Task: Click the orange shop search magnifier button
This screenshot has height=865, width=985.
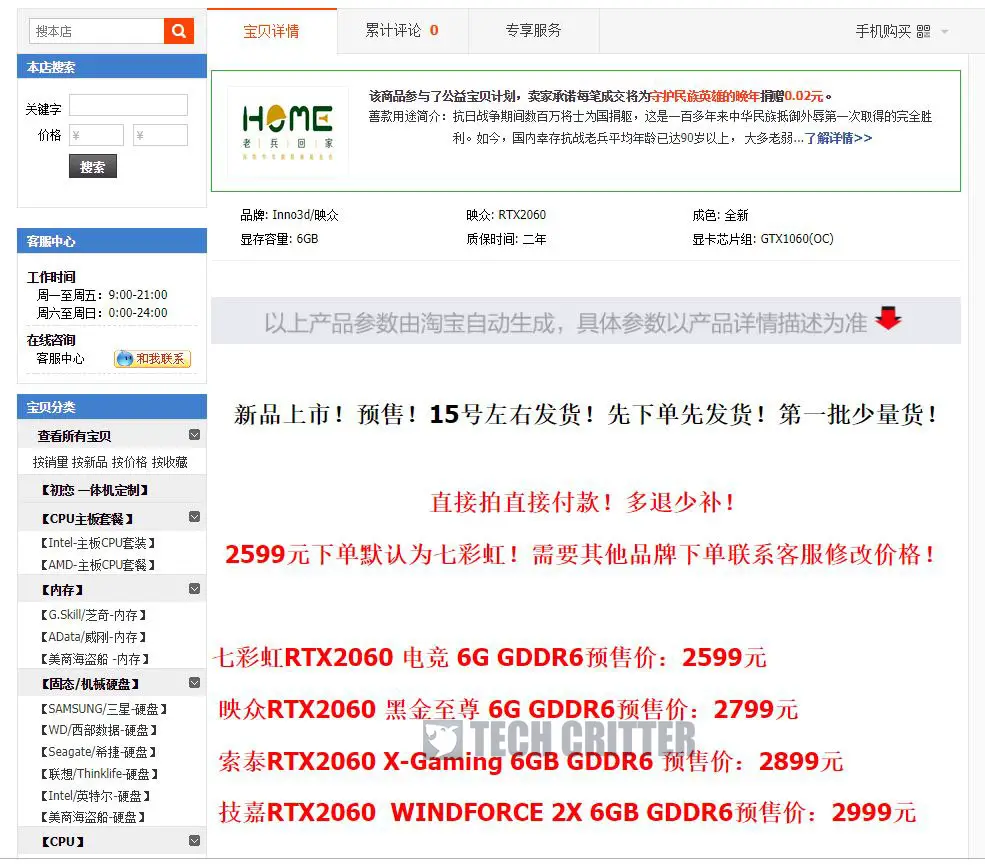Action: tap(178, 31)
